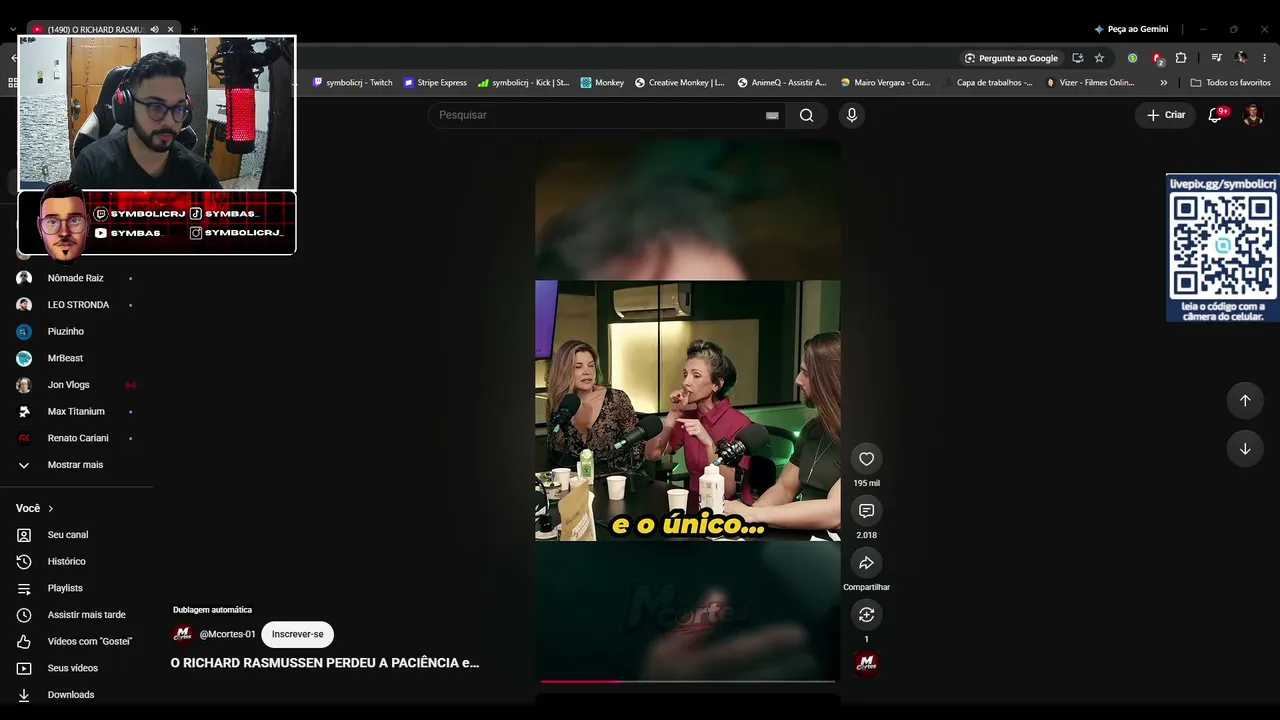Open the Nômade Raiz subscription
Screen dimensions: 1280x720
(x=76, y=278)
